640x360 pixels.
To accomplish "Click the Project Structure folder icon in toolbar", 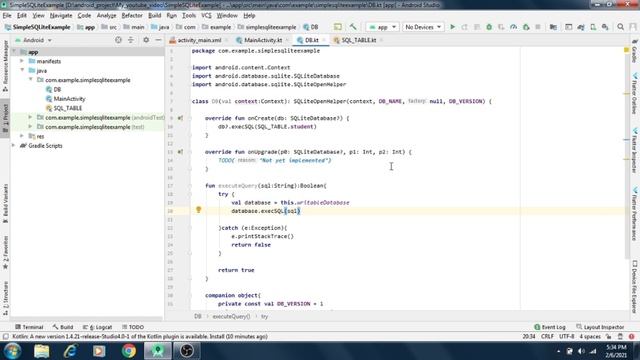I will click(x=553, y=27).
